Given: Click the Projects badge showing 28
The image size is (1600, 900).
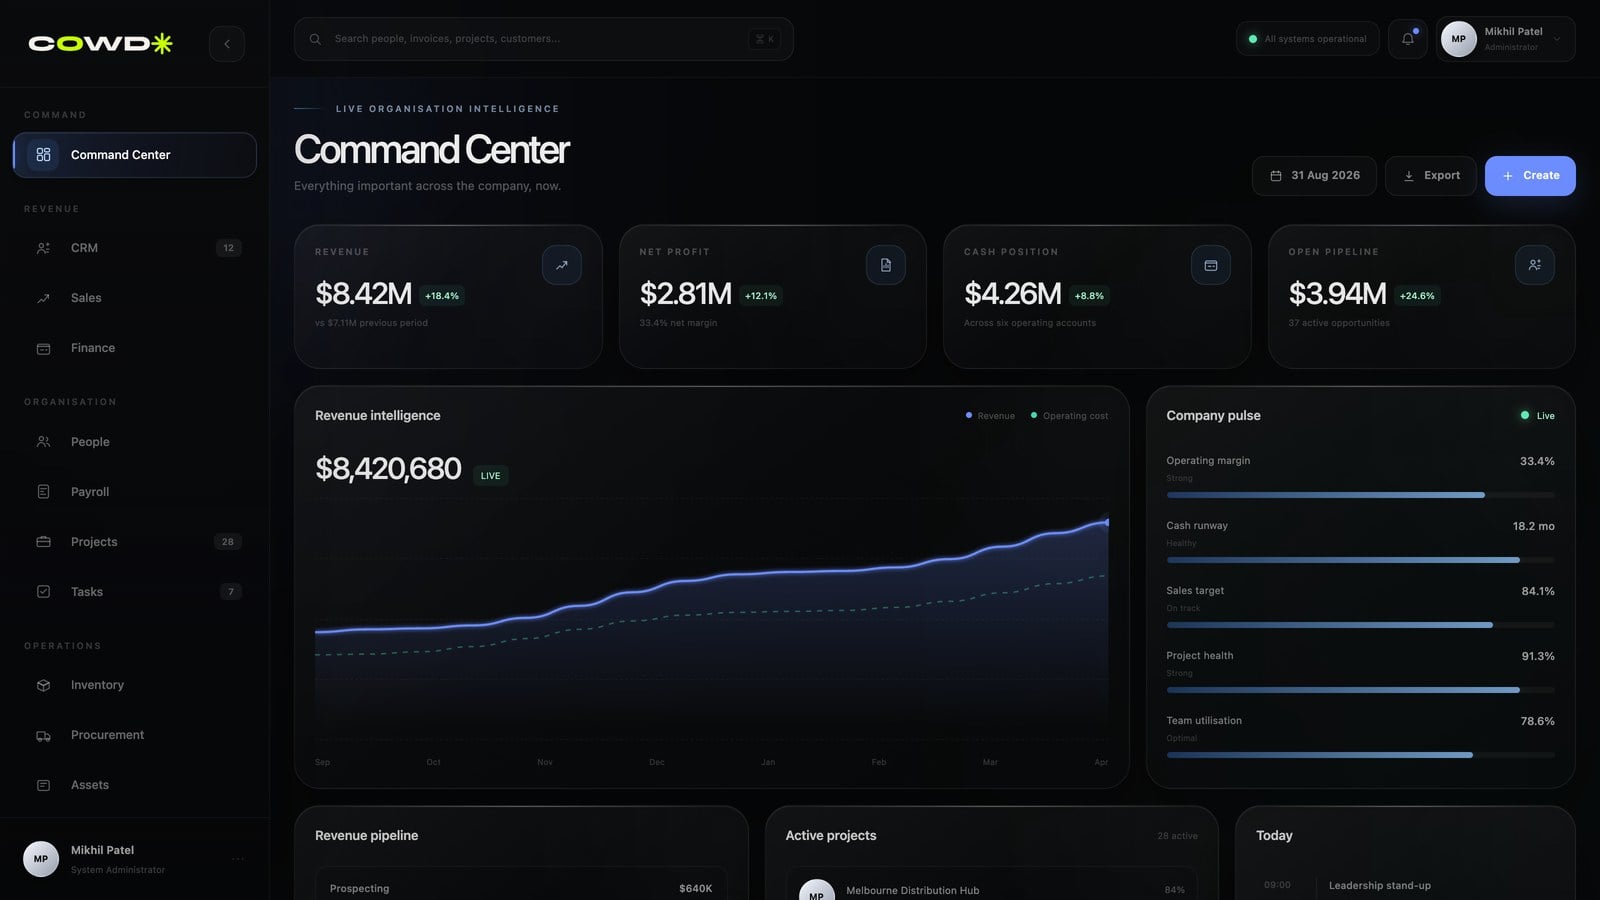Looking at the screenshot, I should click(x=228, y=542).
